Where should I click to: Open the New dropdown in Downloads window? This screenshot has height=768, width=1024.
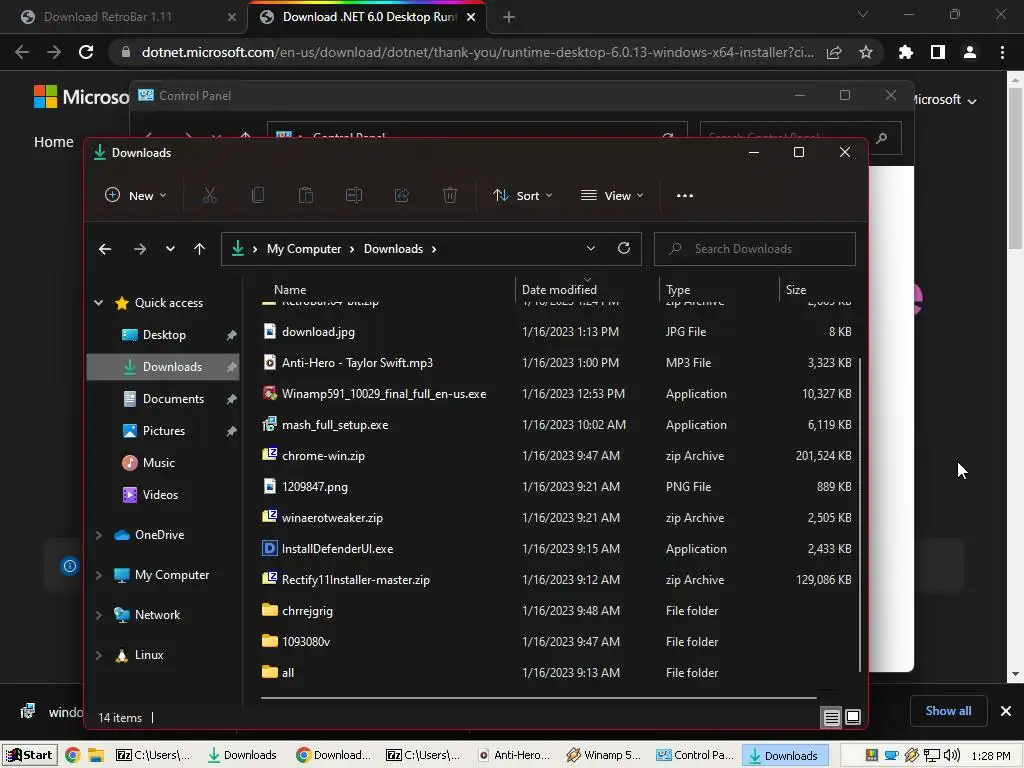(x=136, y=195)
